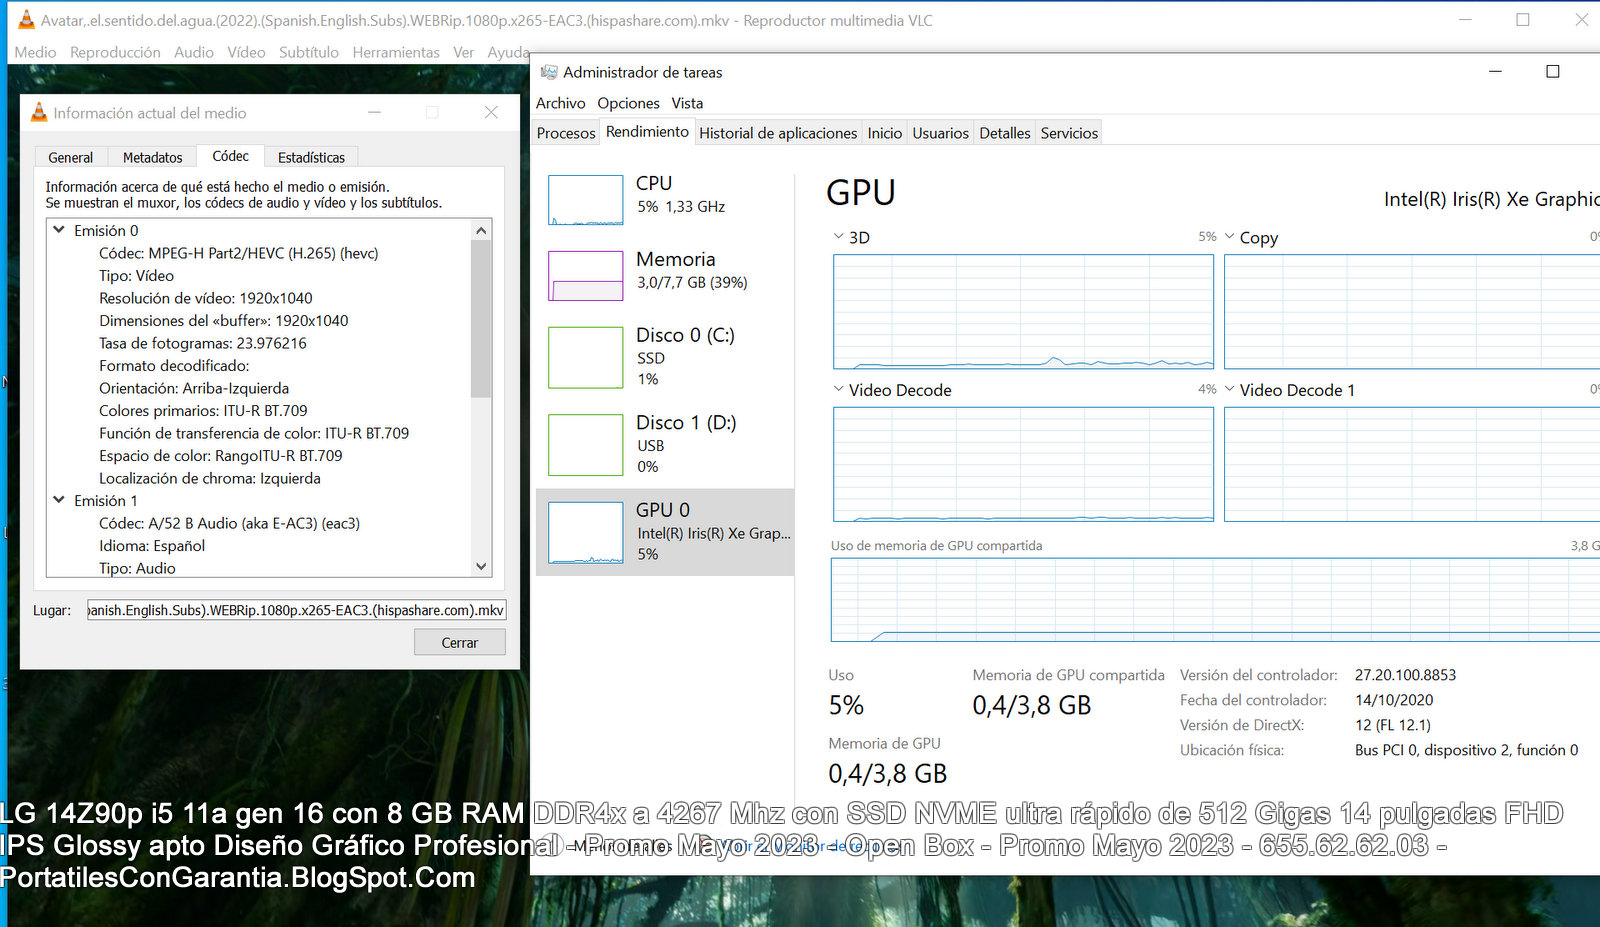
Task: Open the Ver menu in VLC
Action: tap(463, 52)
